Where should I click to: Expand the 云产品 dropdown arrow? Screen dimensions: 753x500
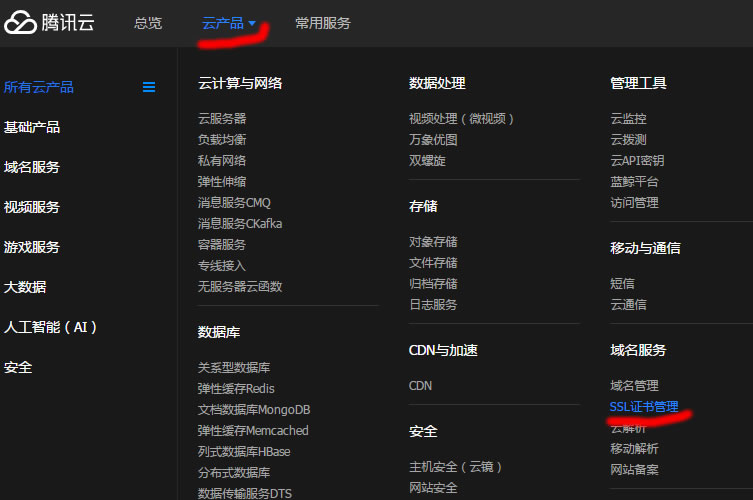252,23
